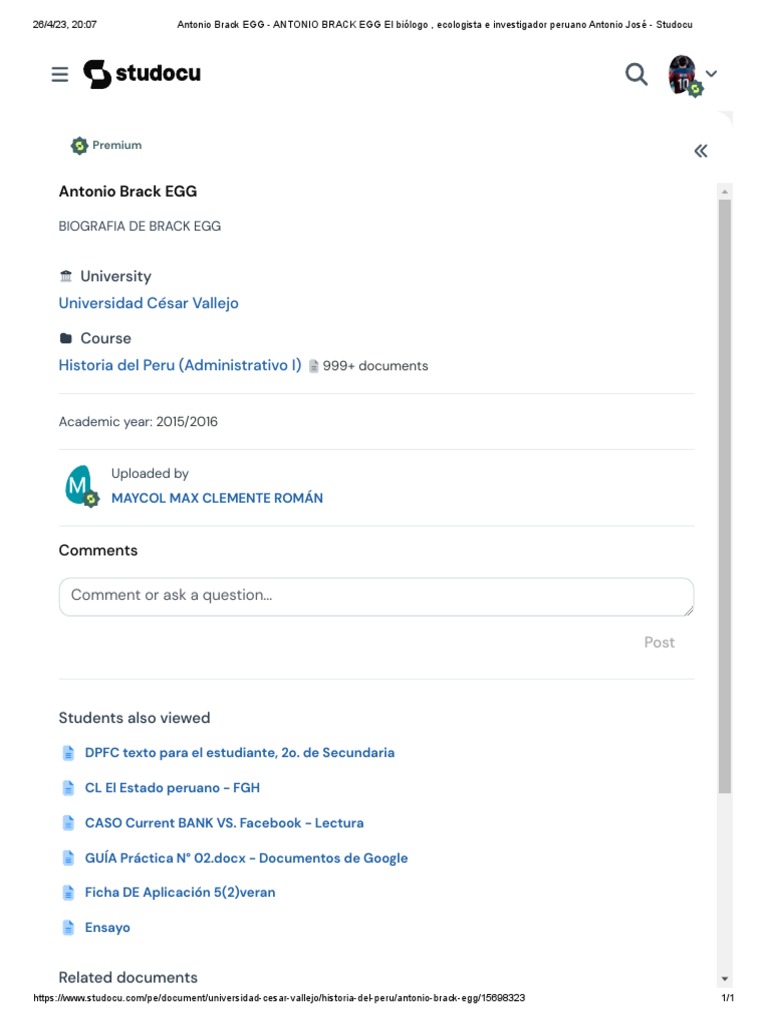The height and width of the screenshot is (1024, 768).
Task: Open Historia del Peru course link
Action: point(180,365)
